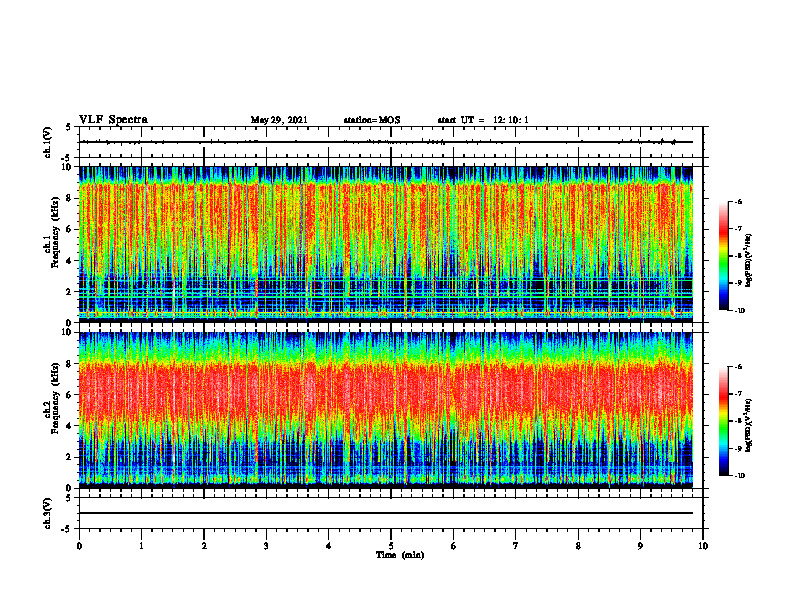Click the "-9" label on ch.2 color bar

coord(738,448)
